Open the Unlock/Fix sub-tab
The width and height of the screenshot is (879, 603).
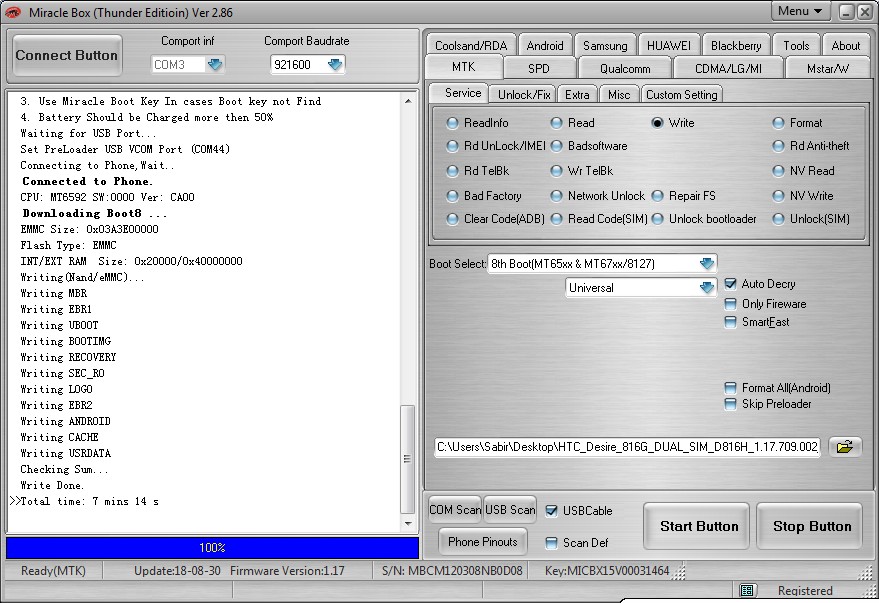pyautogui.click(x=524, y=95)
